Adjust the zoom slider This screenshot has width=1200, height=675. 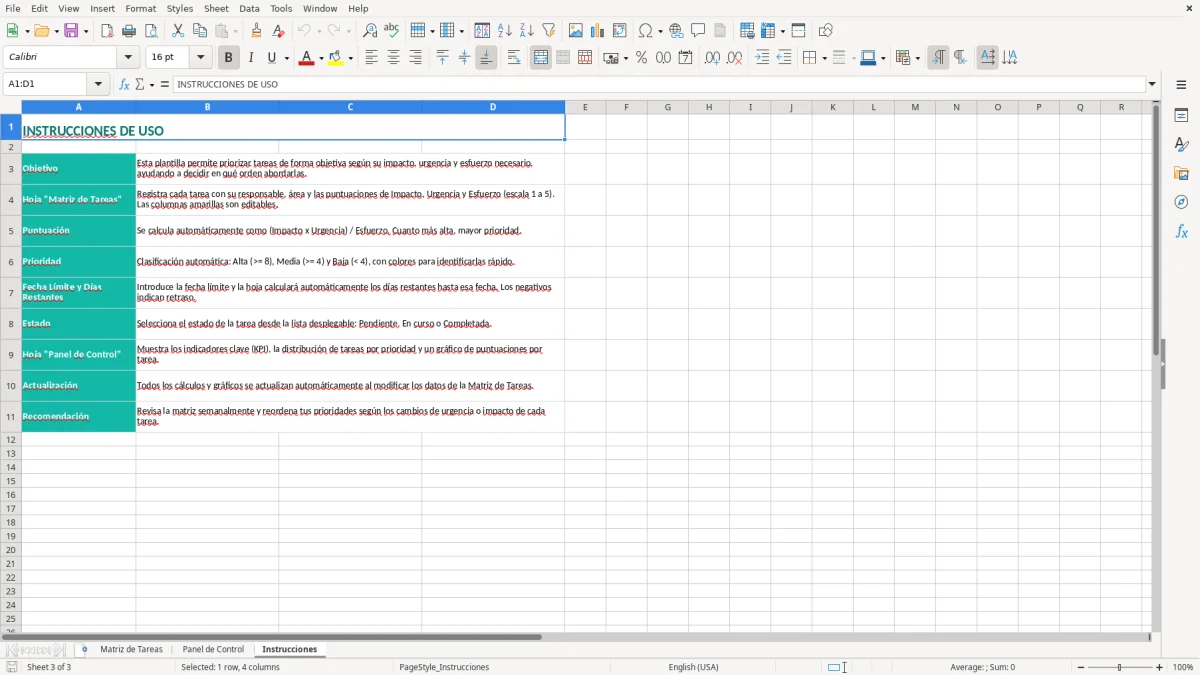(1120, 667)
